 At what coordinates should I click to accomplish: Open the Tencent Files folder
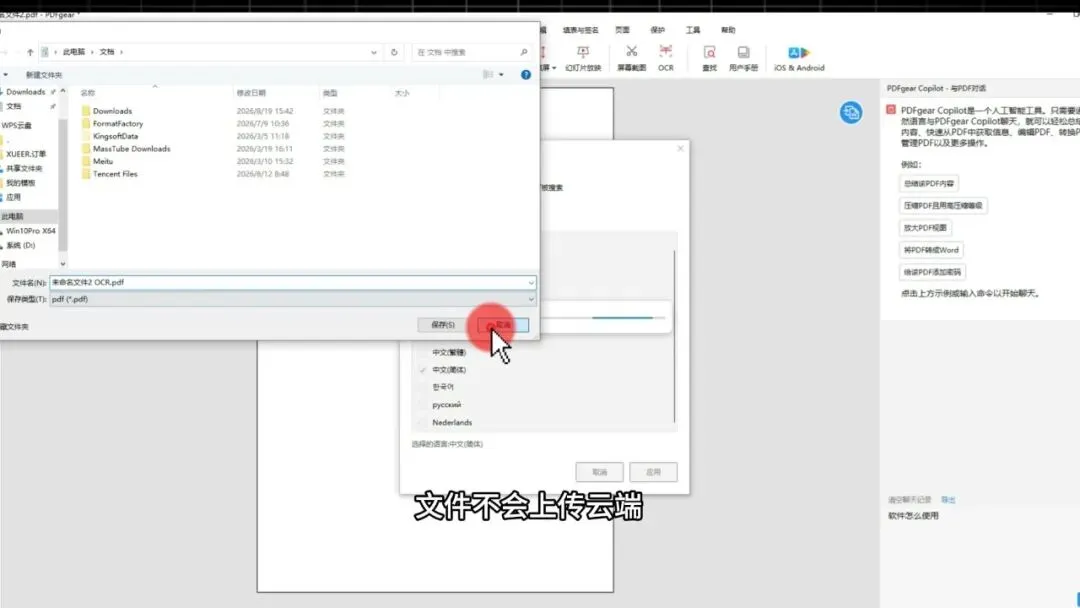(x=115, y=174)
